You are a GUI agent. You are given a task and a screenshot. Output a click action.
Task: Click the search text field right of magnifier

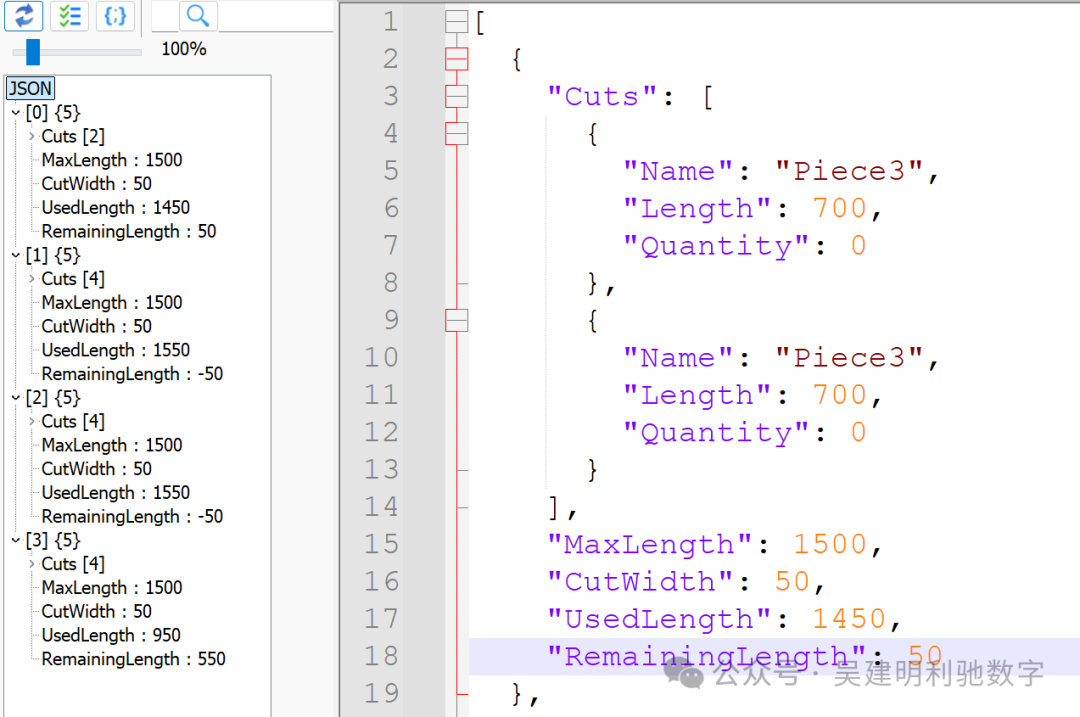275,16
